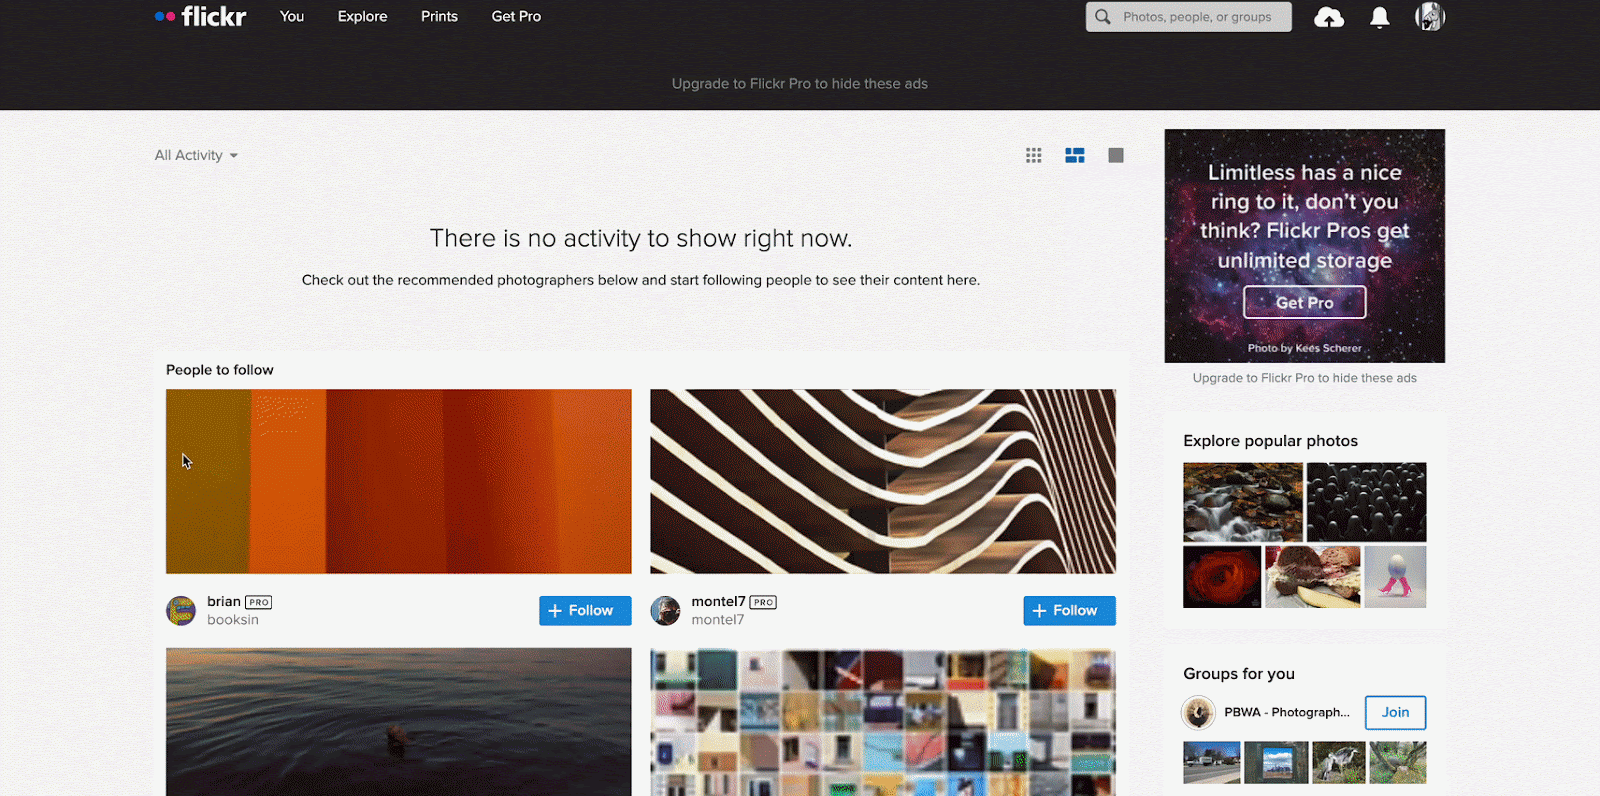
Task: Expand the All Activity filter dropdown
Action: tap(196, 155)
